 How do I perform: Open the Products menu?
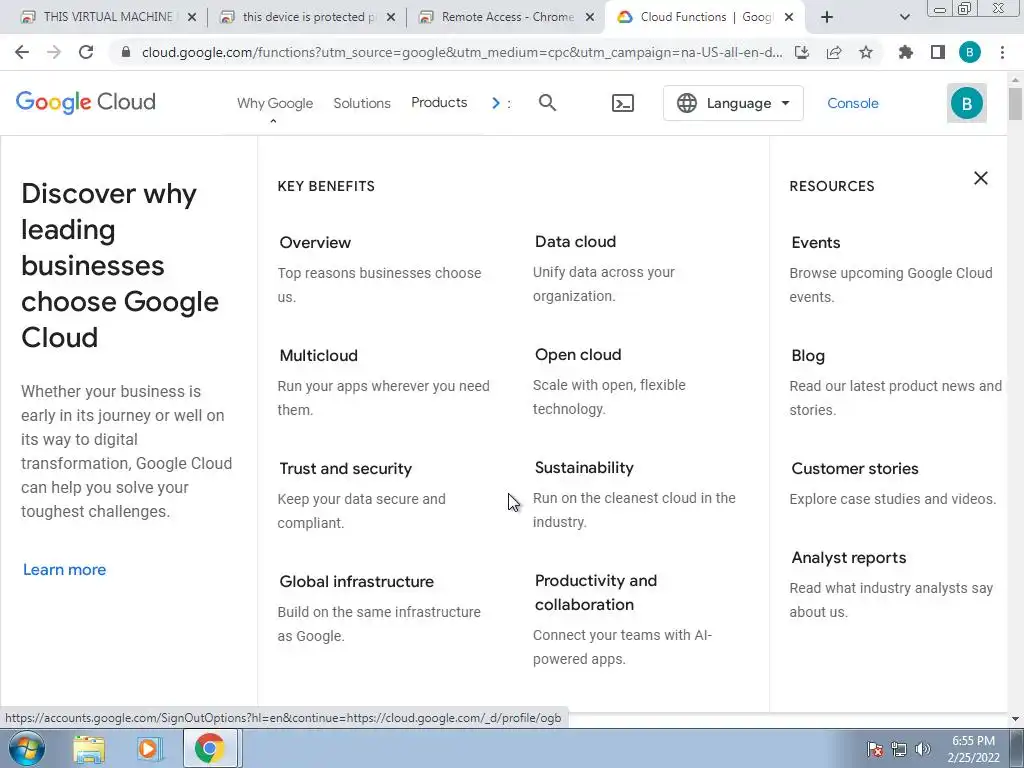pos(439,103)
